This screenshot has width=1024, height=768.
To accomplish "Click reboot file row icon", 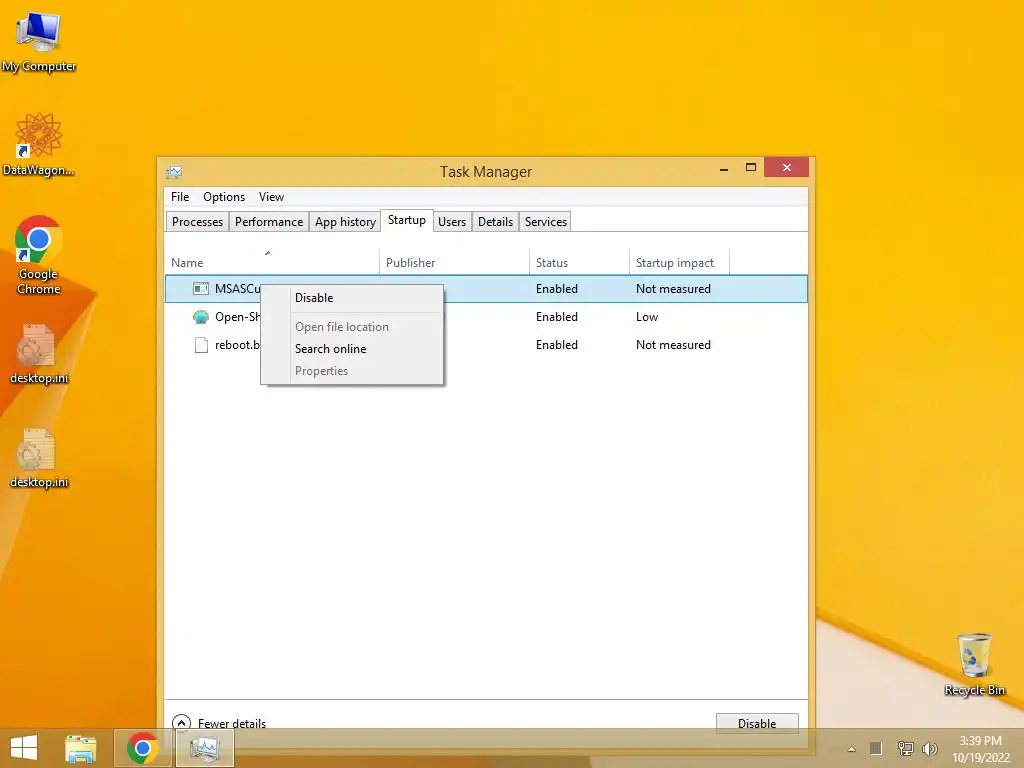I will point(201,345).
